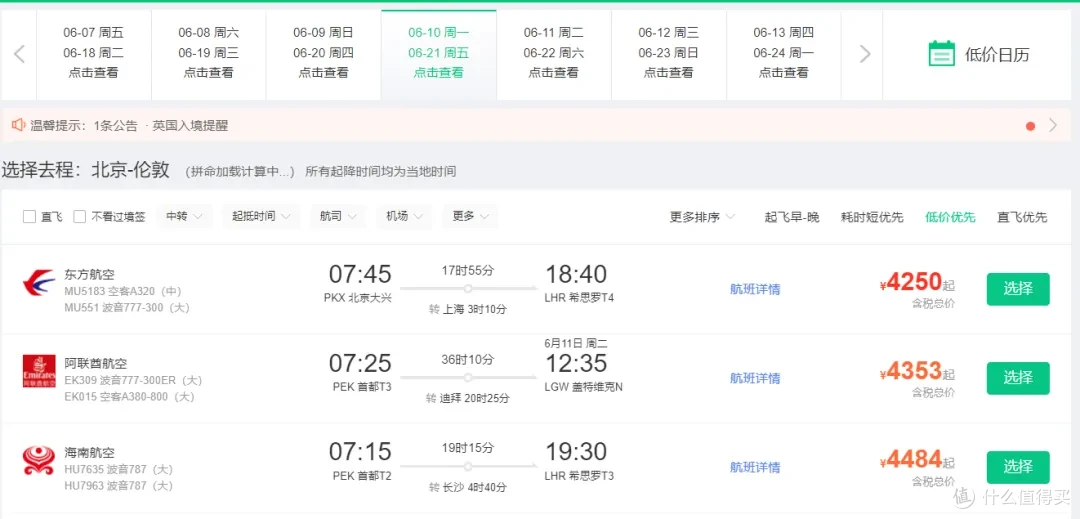Click 选择 for the 阿联酋航空 ¥4353 flight
1080x519 pixels.
1018,378
